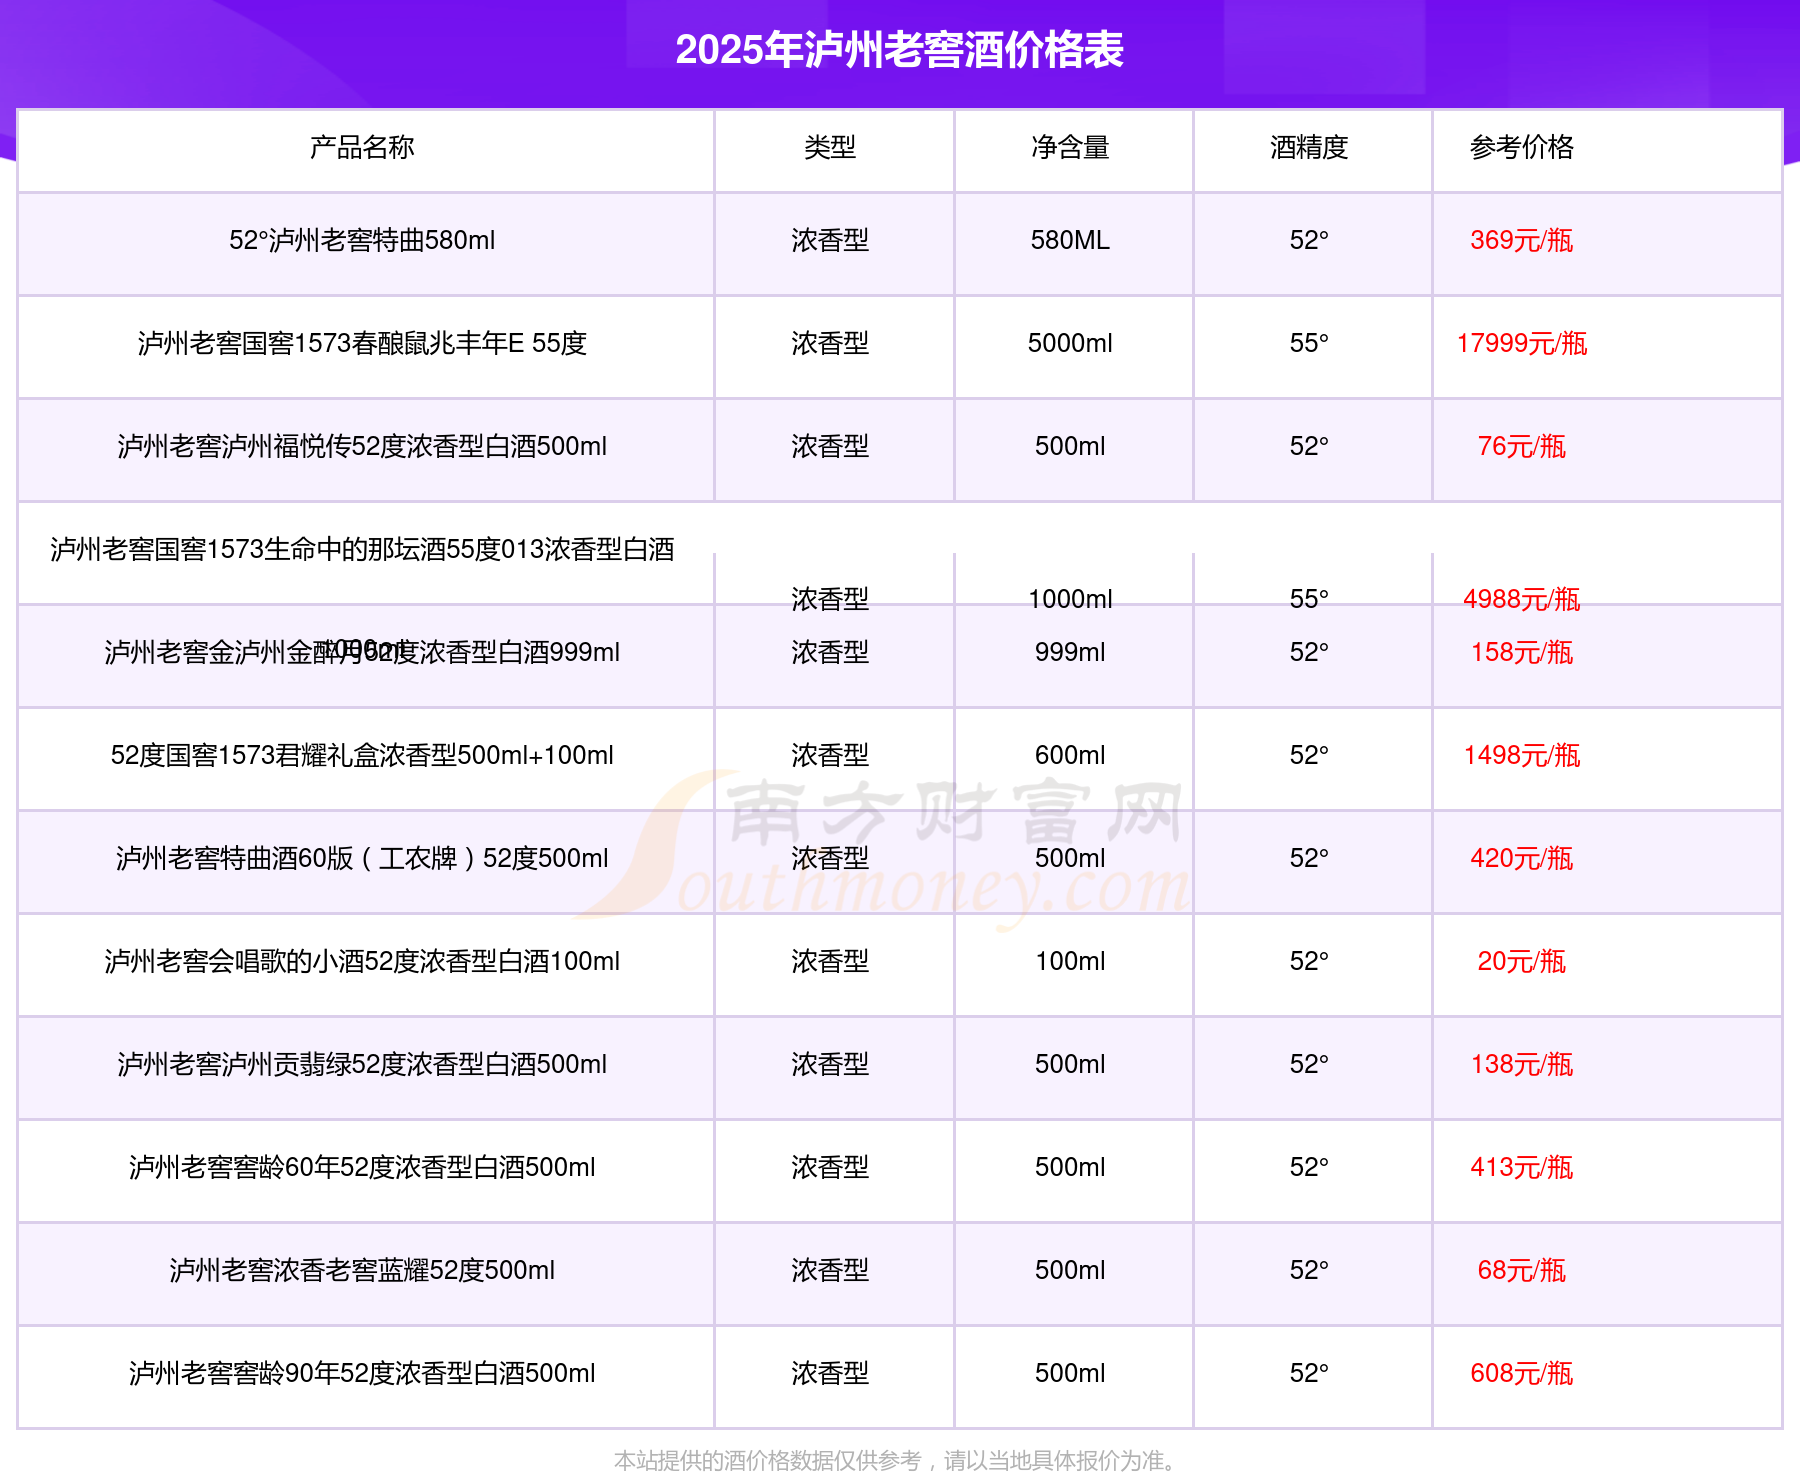This screenshot has height=1476, width=1800.
Task: Click "55°" in the 4988元/瓶 row
Action: click(1309, 600)
